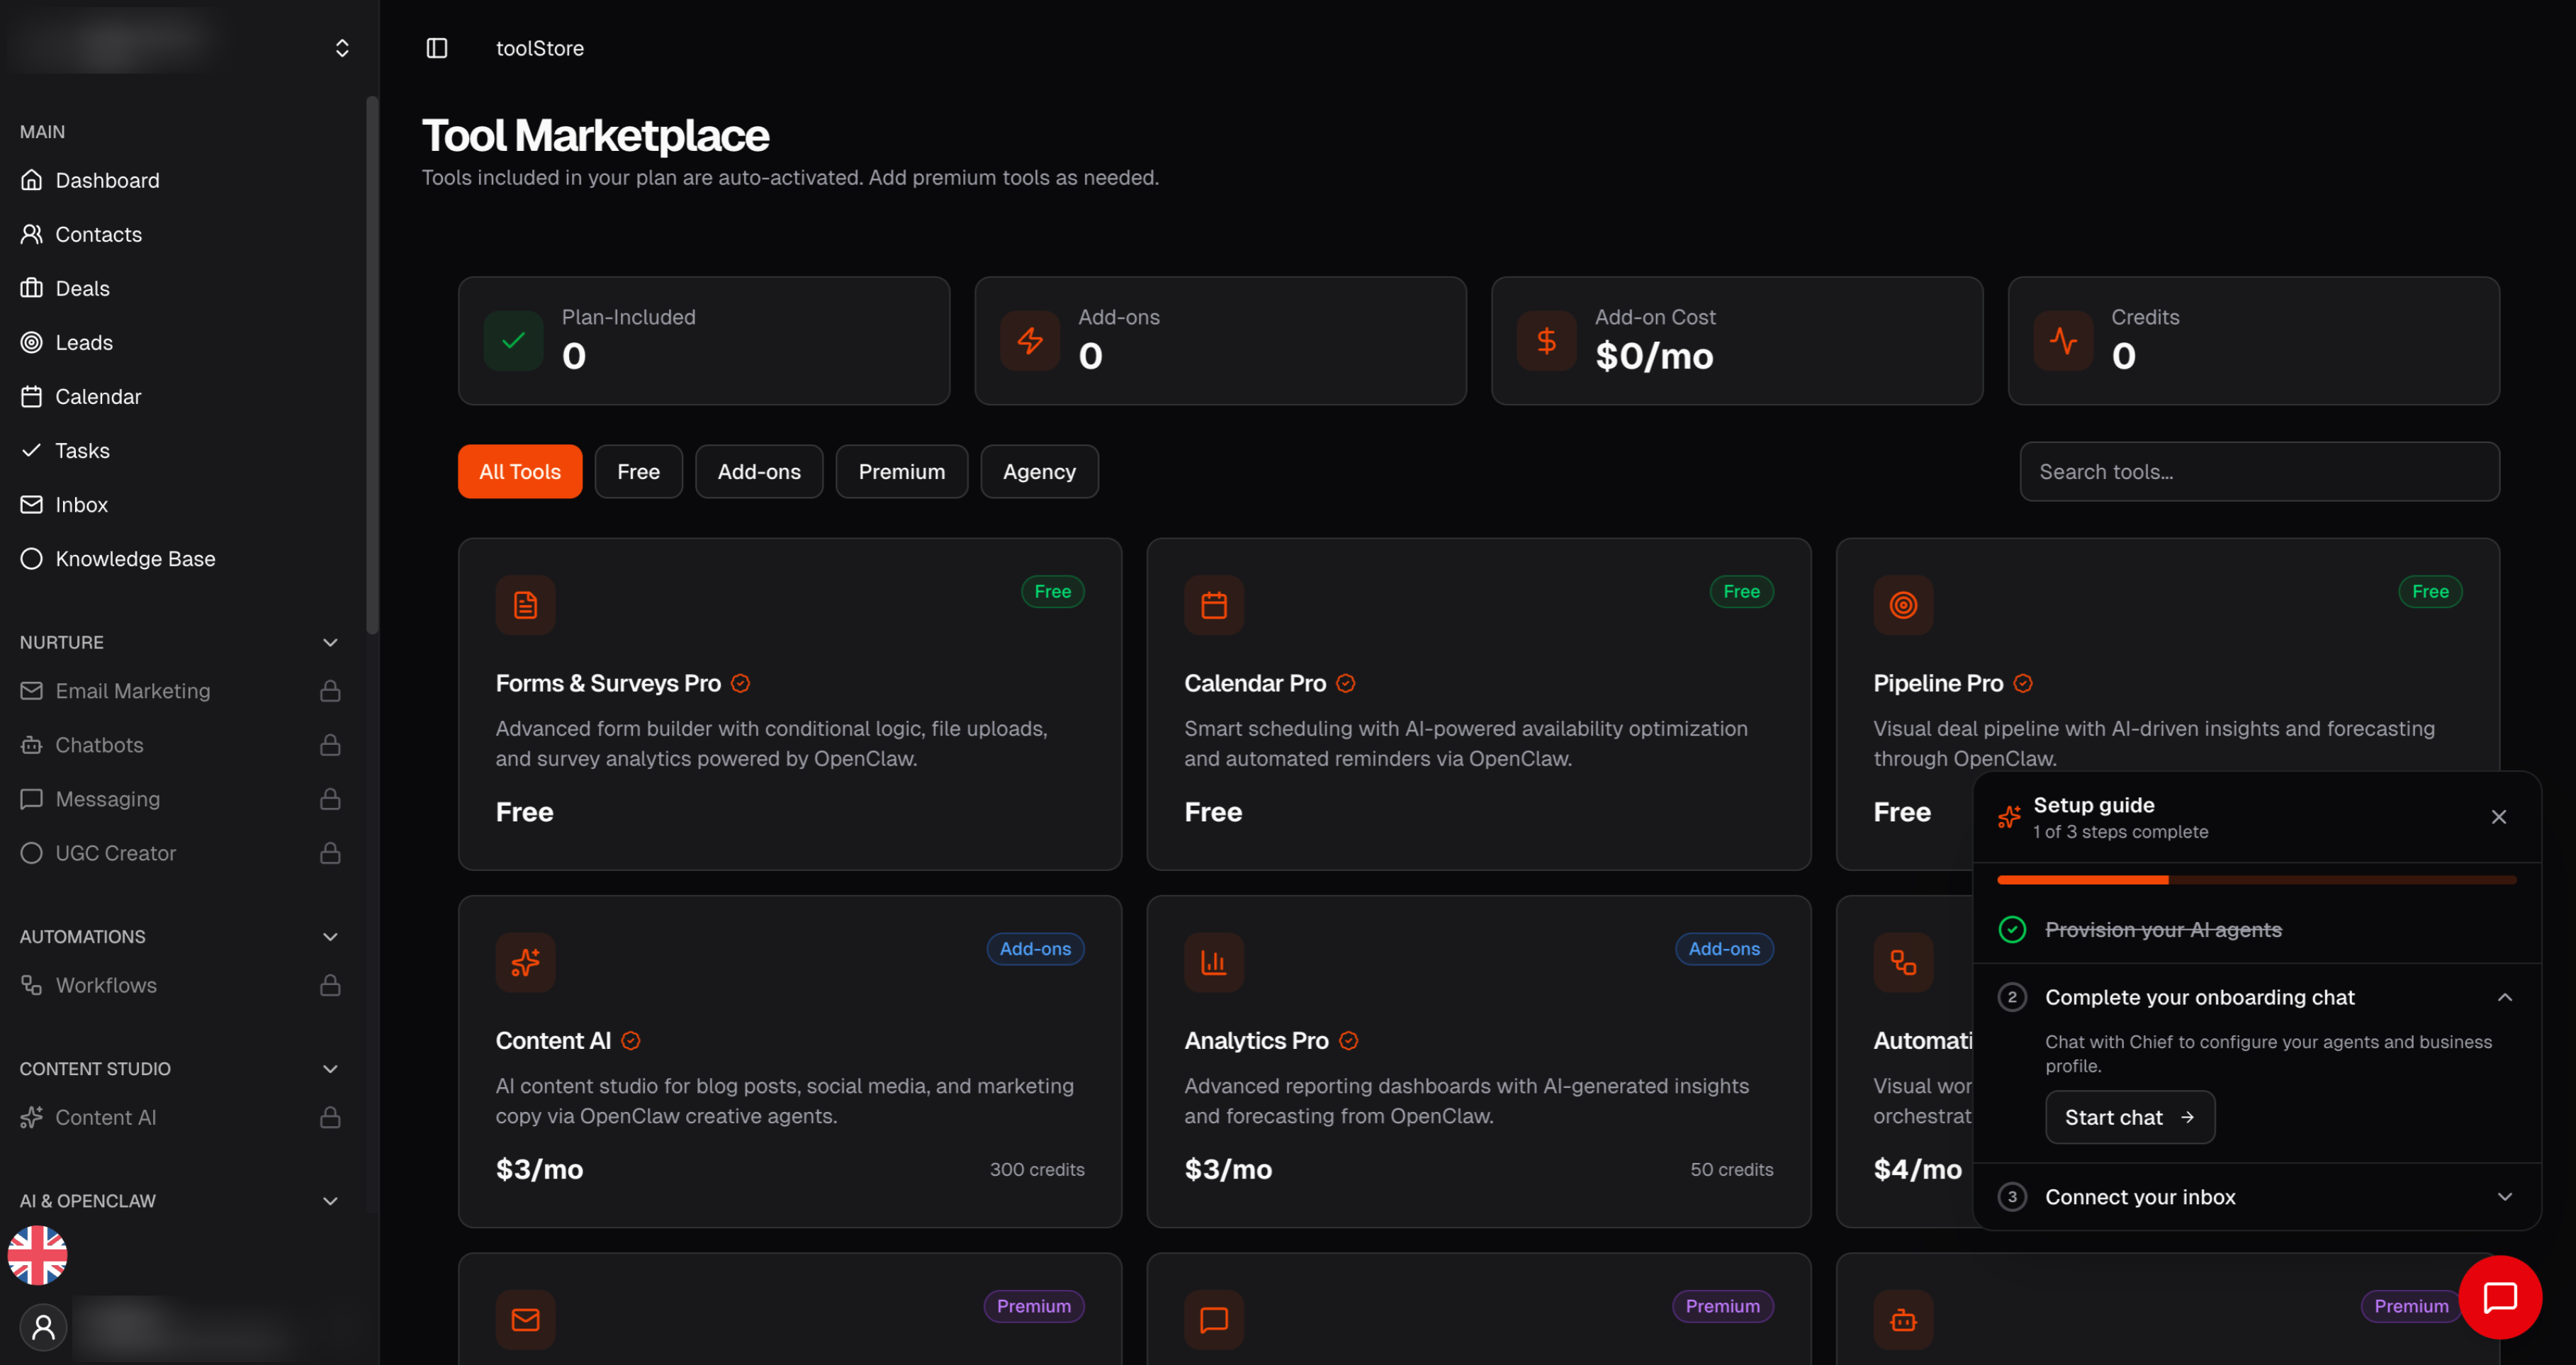Image resolution: width=2576 pixels, height=1365 pixels.
Task: Expand the Connect your inbox step
Action: point(2504,1197)
